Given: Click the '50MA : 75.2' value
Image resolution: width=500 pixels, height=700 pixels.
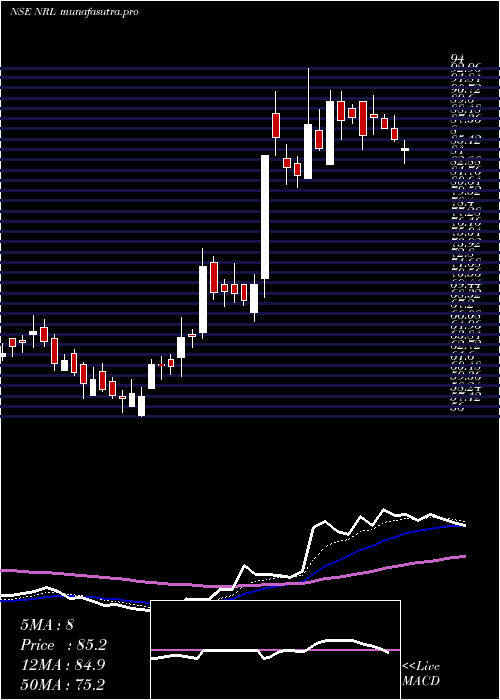Looking at the screenshot, I should (x=62, y=685).
